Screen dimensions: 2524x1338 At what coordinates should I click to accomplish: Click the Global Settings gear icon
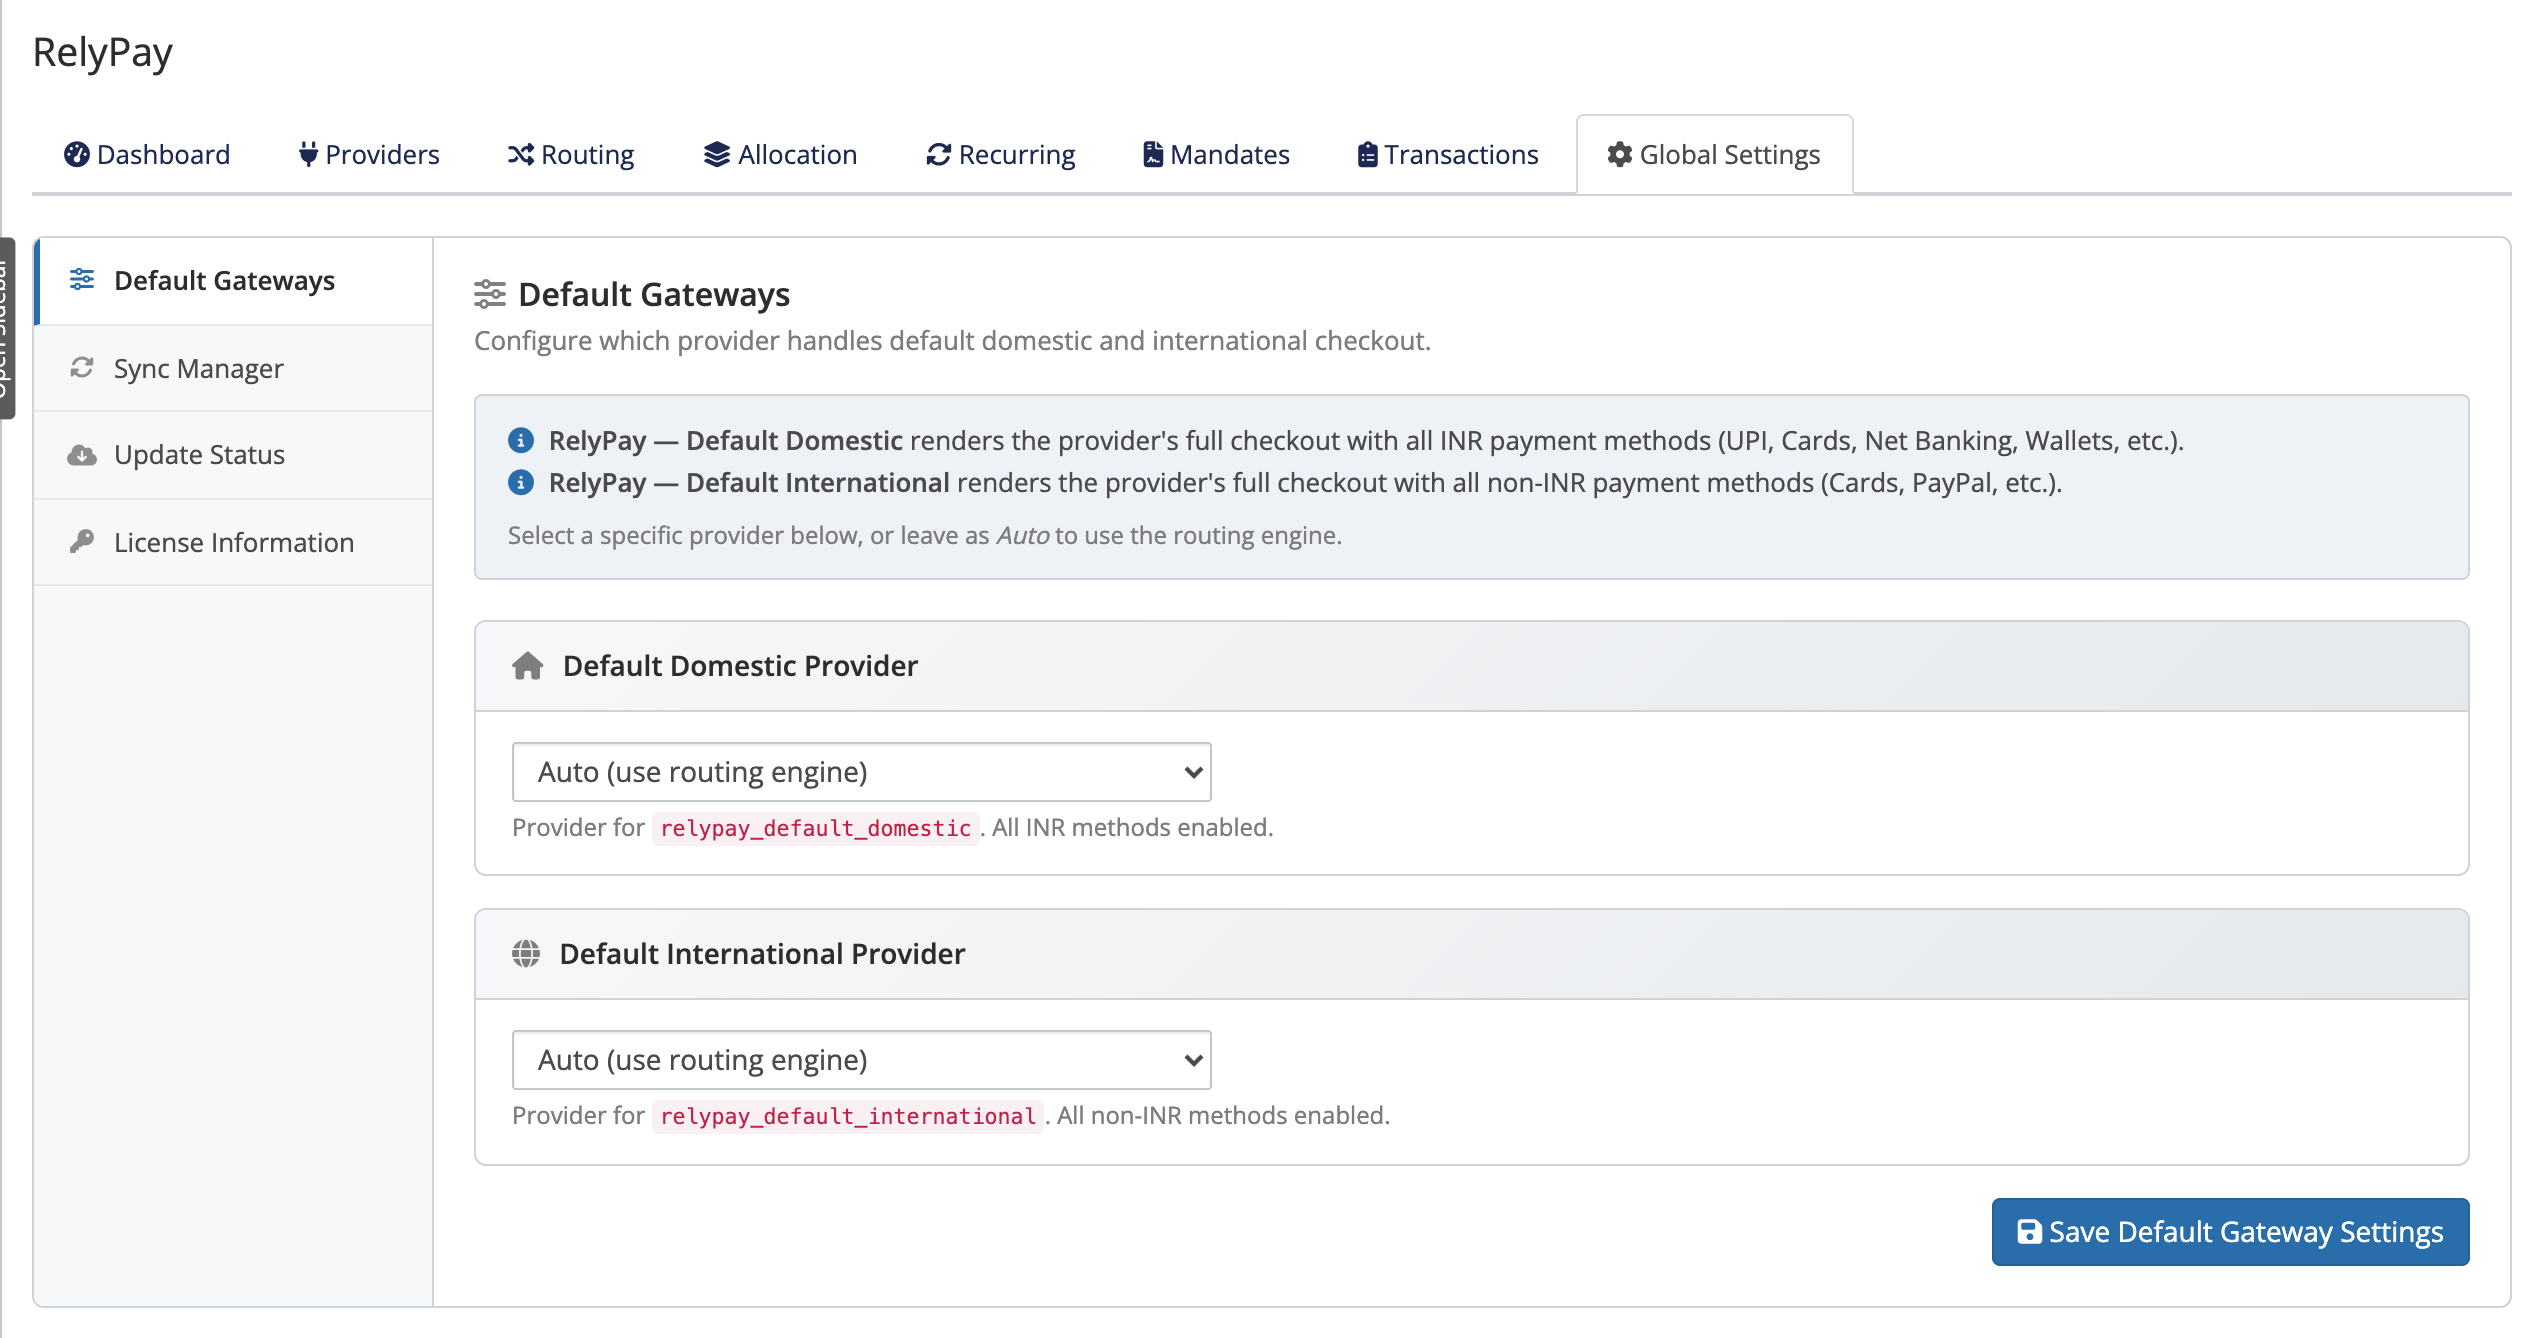pyautogui.click(x=1620, y=154)
